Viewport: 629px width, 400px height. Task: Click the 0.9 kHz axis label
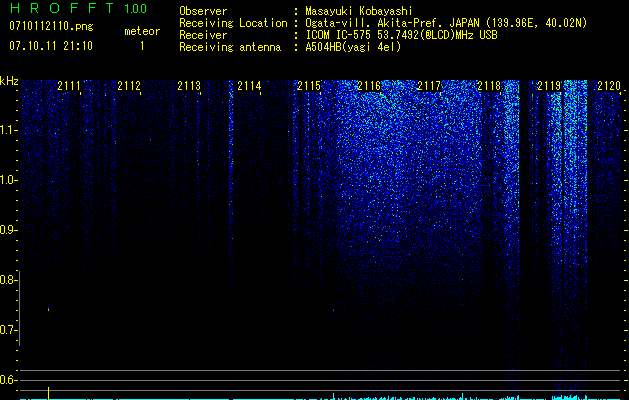coord(8,230)
